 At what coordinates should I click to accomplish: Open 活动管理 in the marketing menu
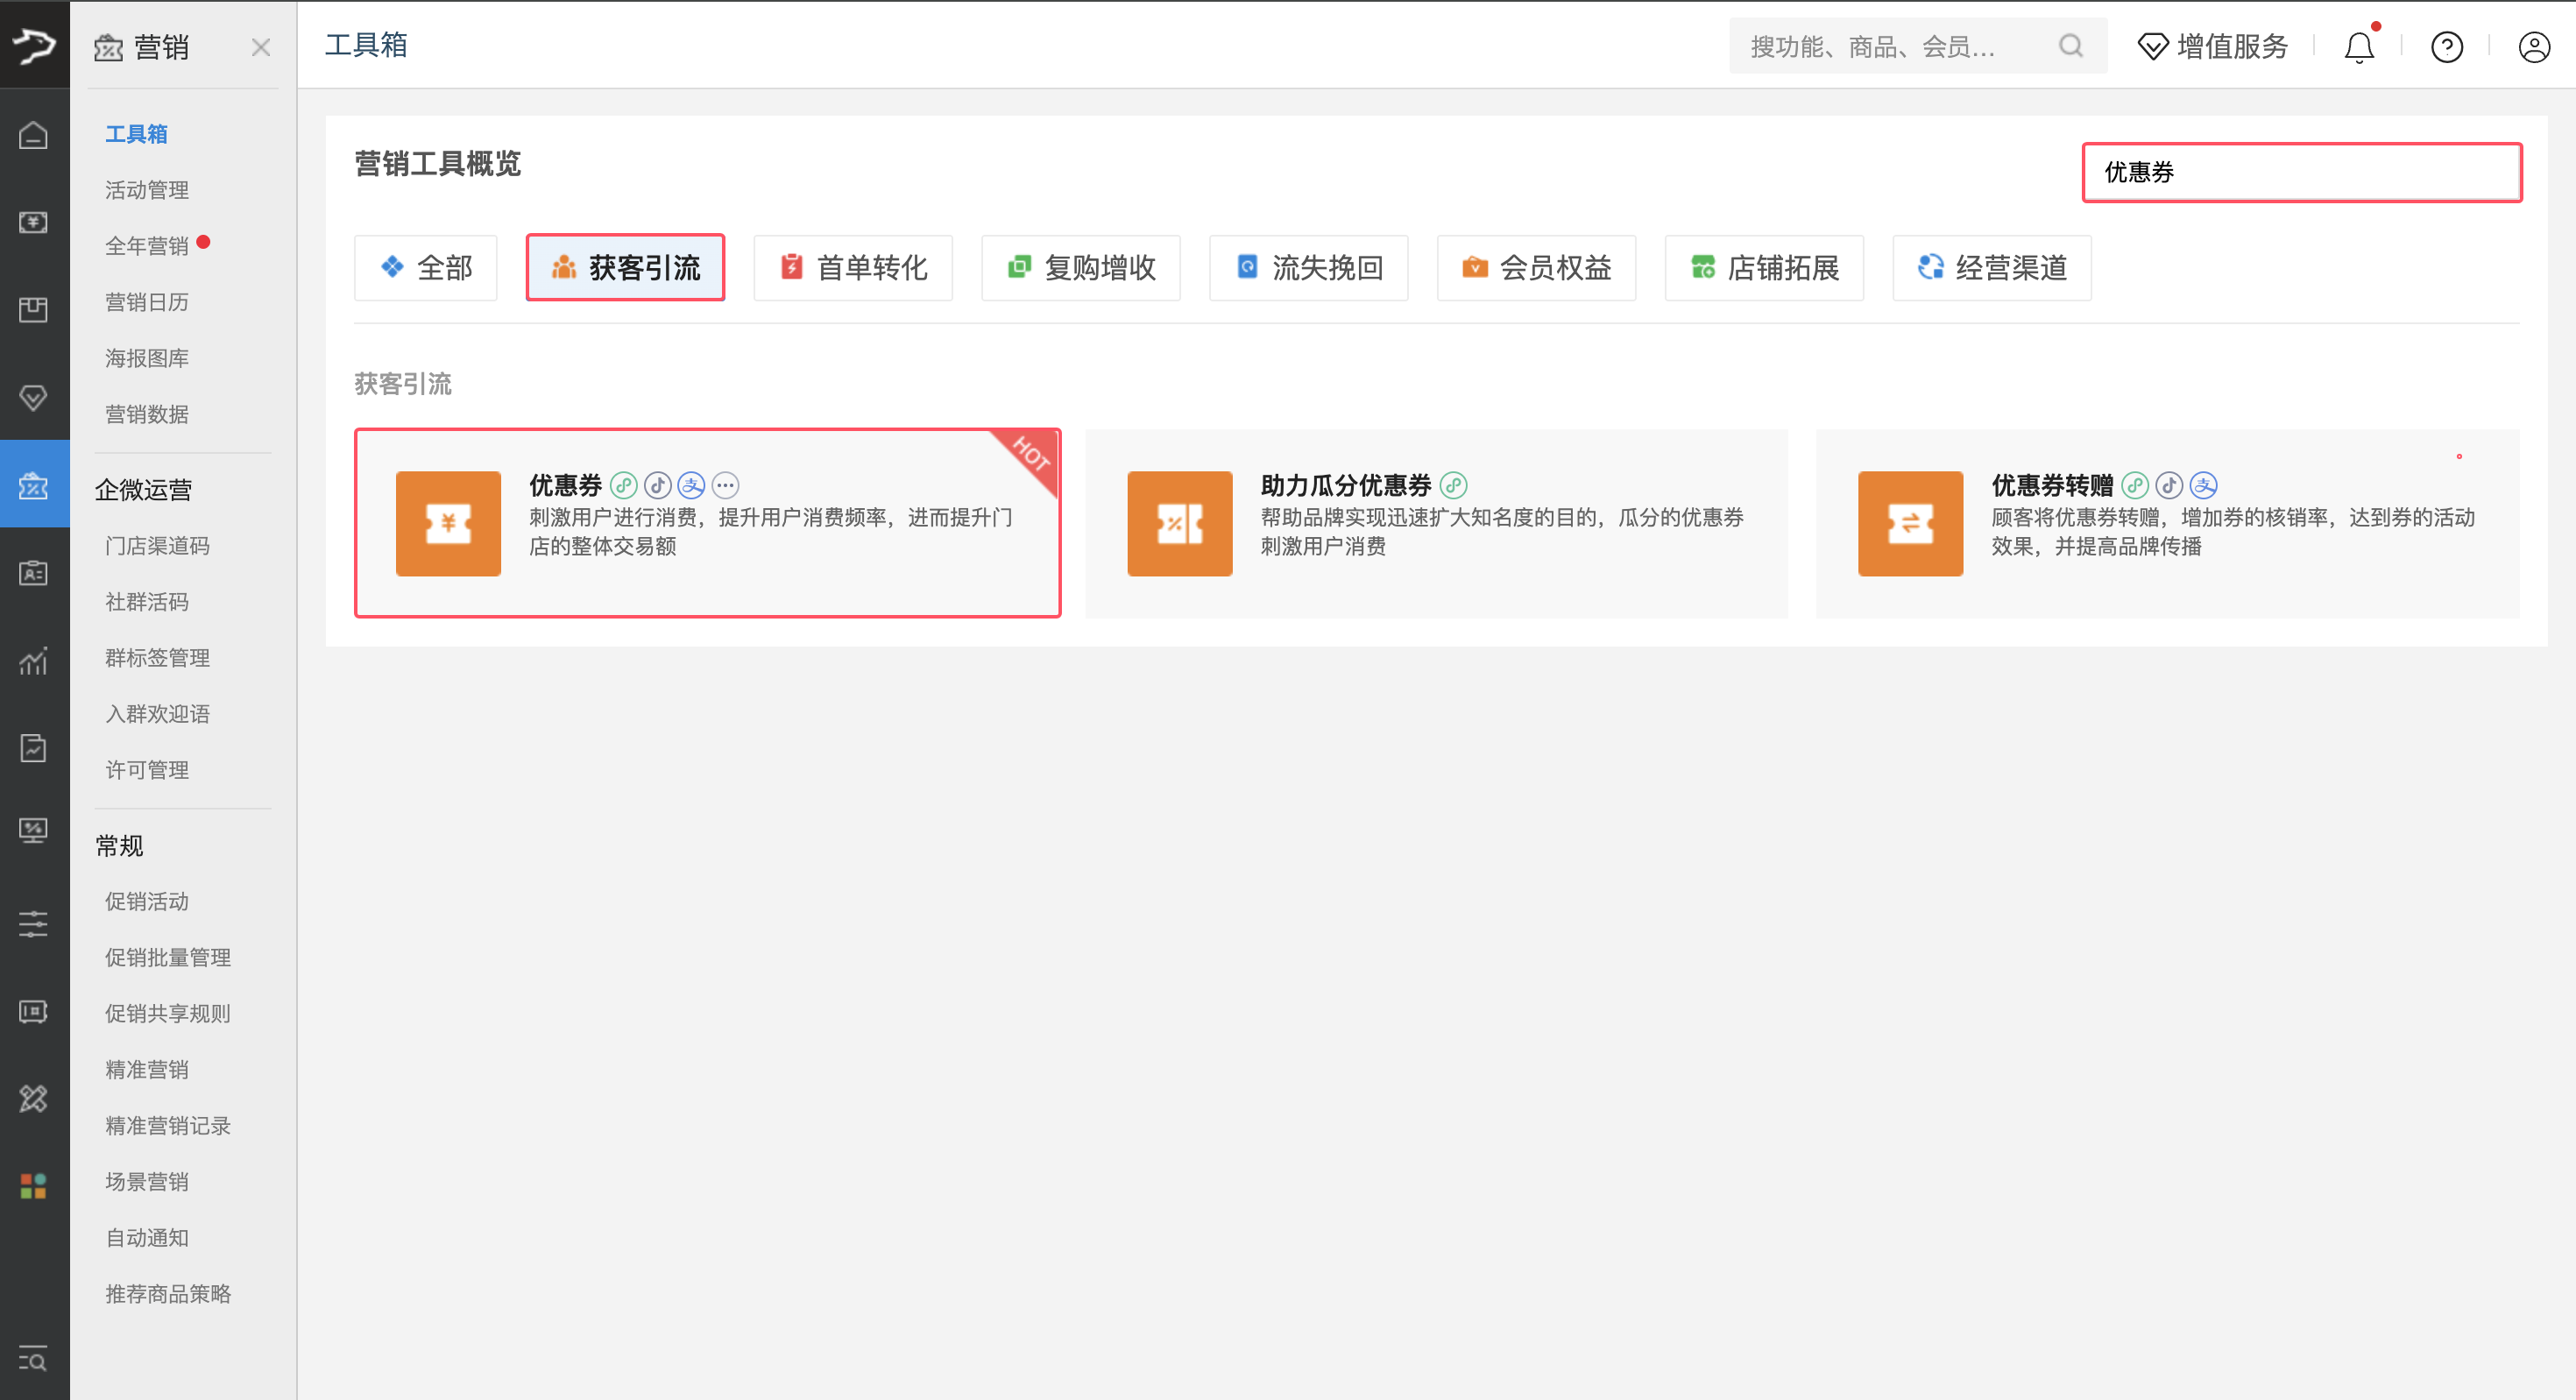(x=147, y=190)
